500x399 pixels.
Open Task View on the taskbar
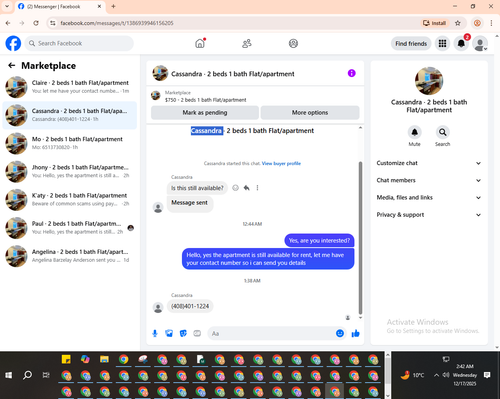[46, 375]
